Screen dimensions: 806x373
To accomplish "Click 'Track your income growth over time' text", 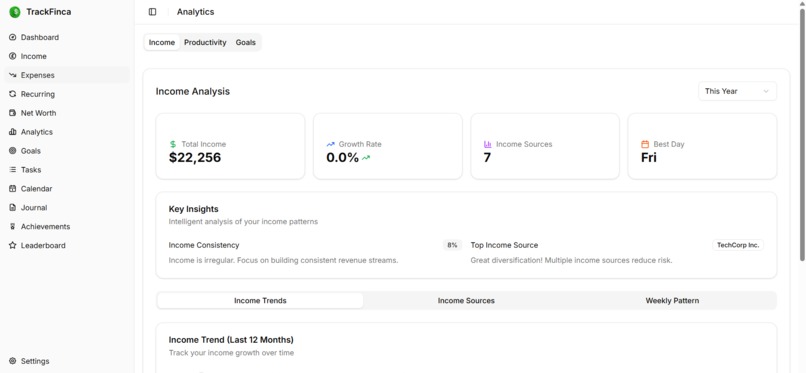I will pos(231,353).
